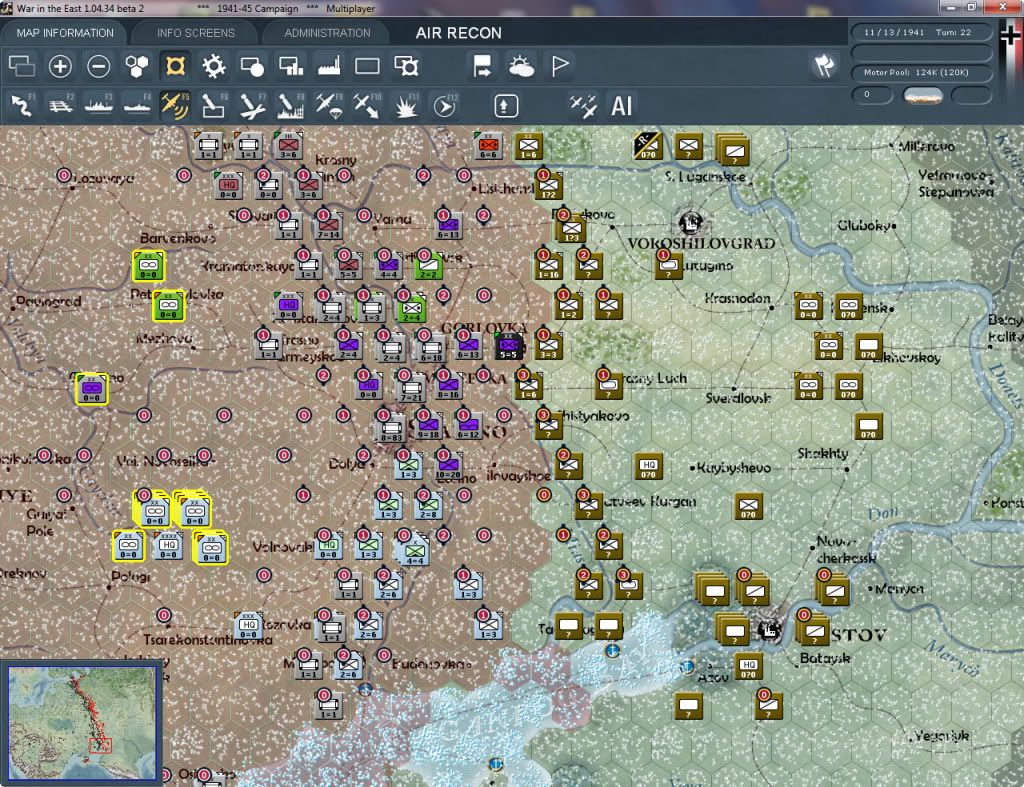Viewport: 1024px width, 787px height.
Task: Toggle the counter with bar chart icon
Action: pyautogui.click(x=291, y=66)
